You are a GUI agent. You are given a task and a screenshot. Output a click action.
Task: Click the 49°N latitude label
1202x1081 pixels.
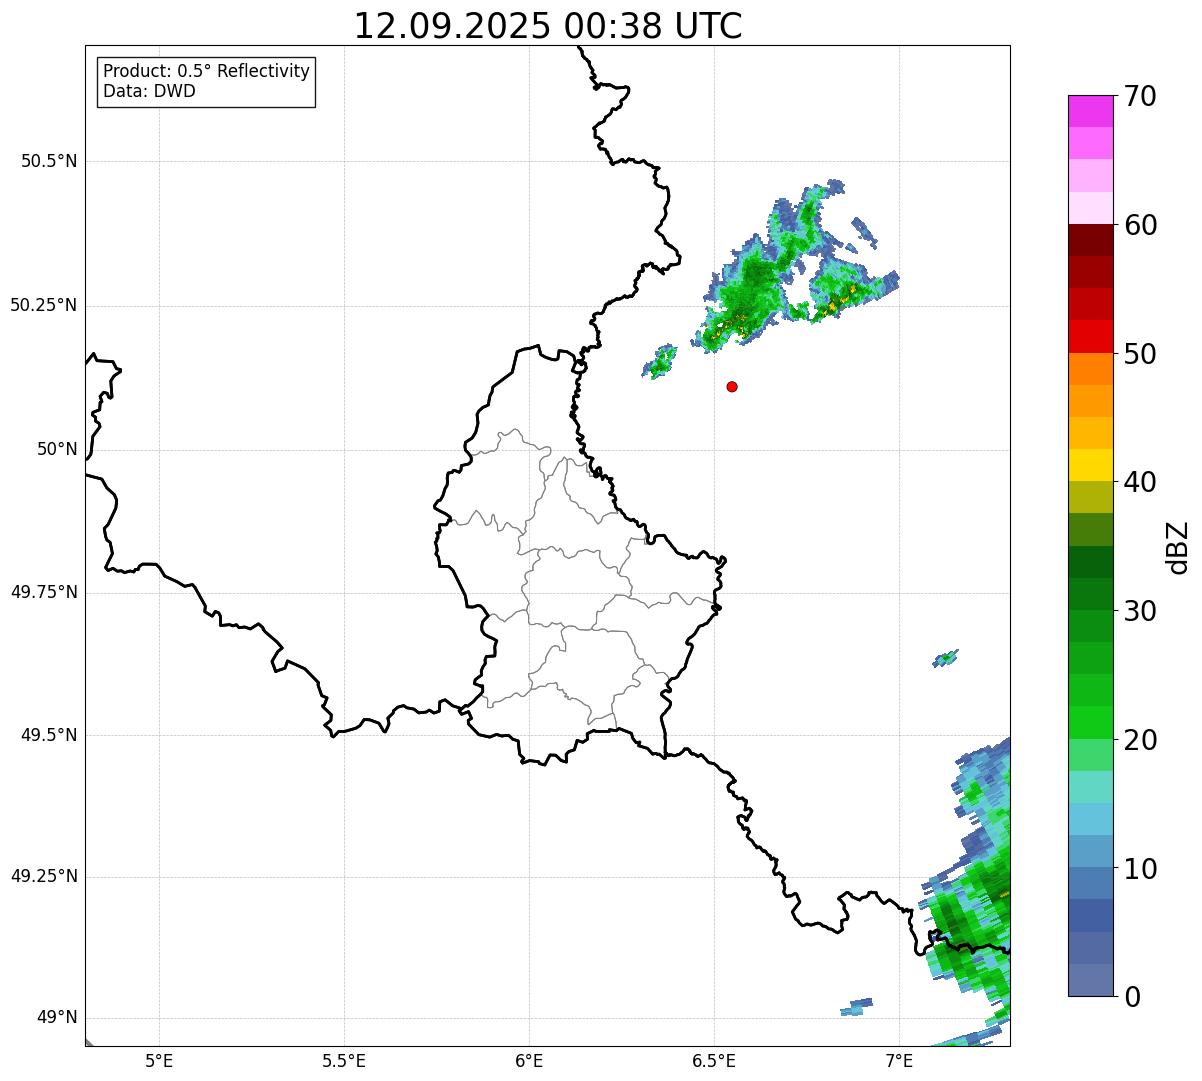pos(57,1018)
